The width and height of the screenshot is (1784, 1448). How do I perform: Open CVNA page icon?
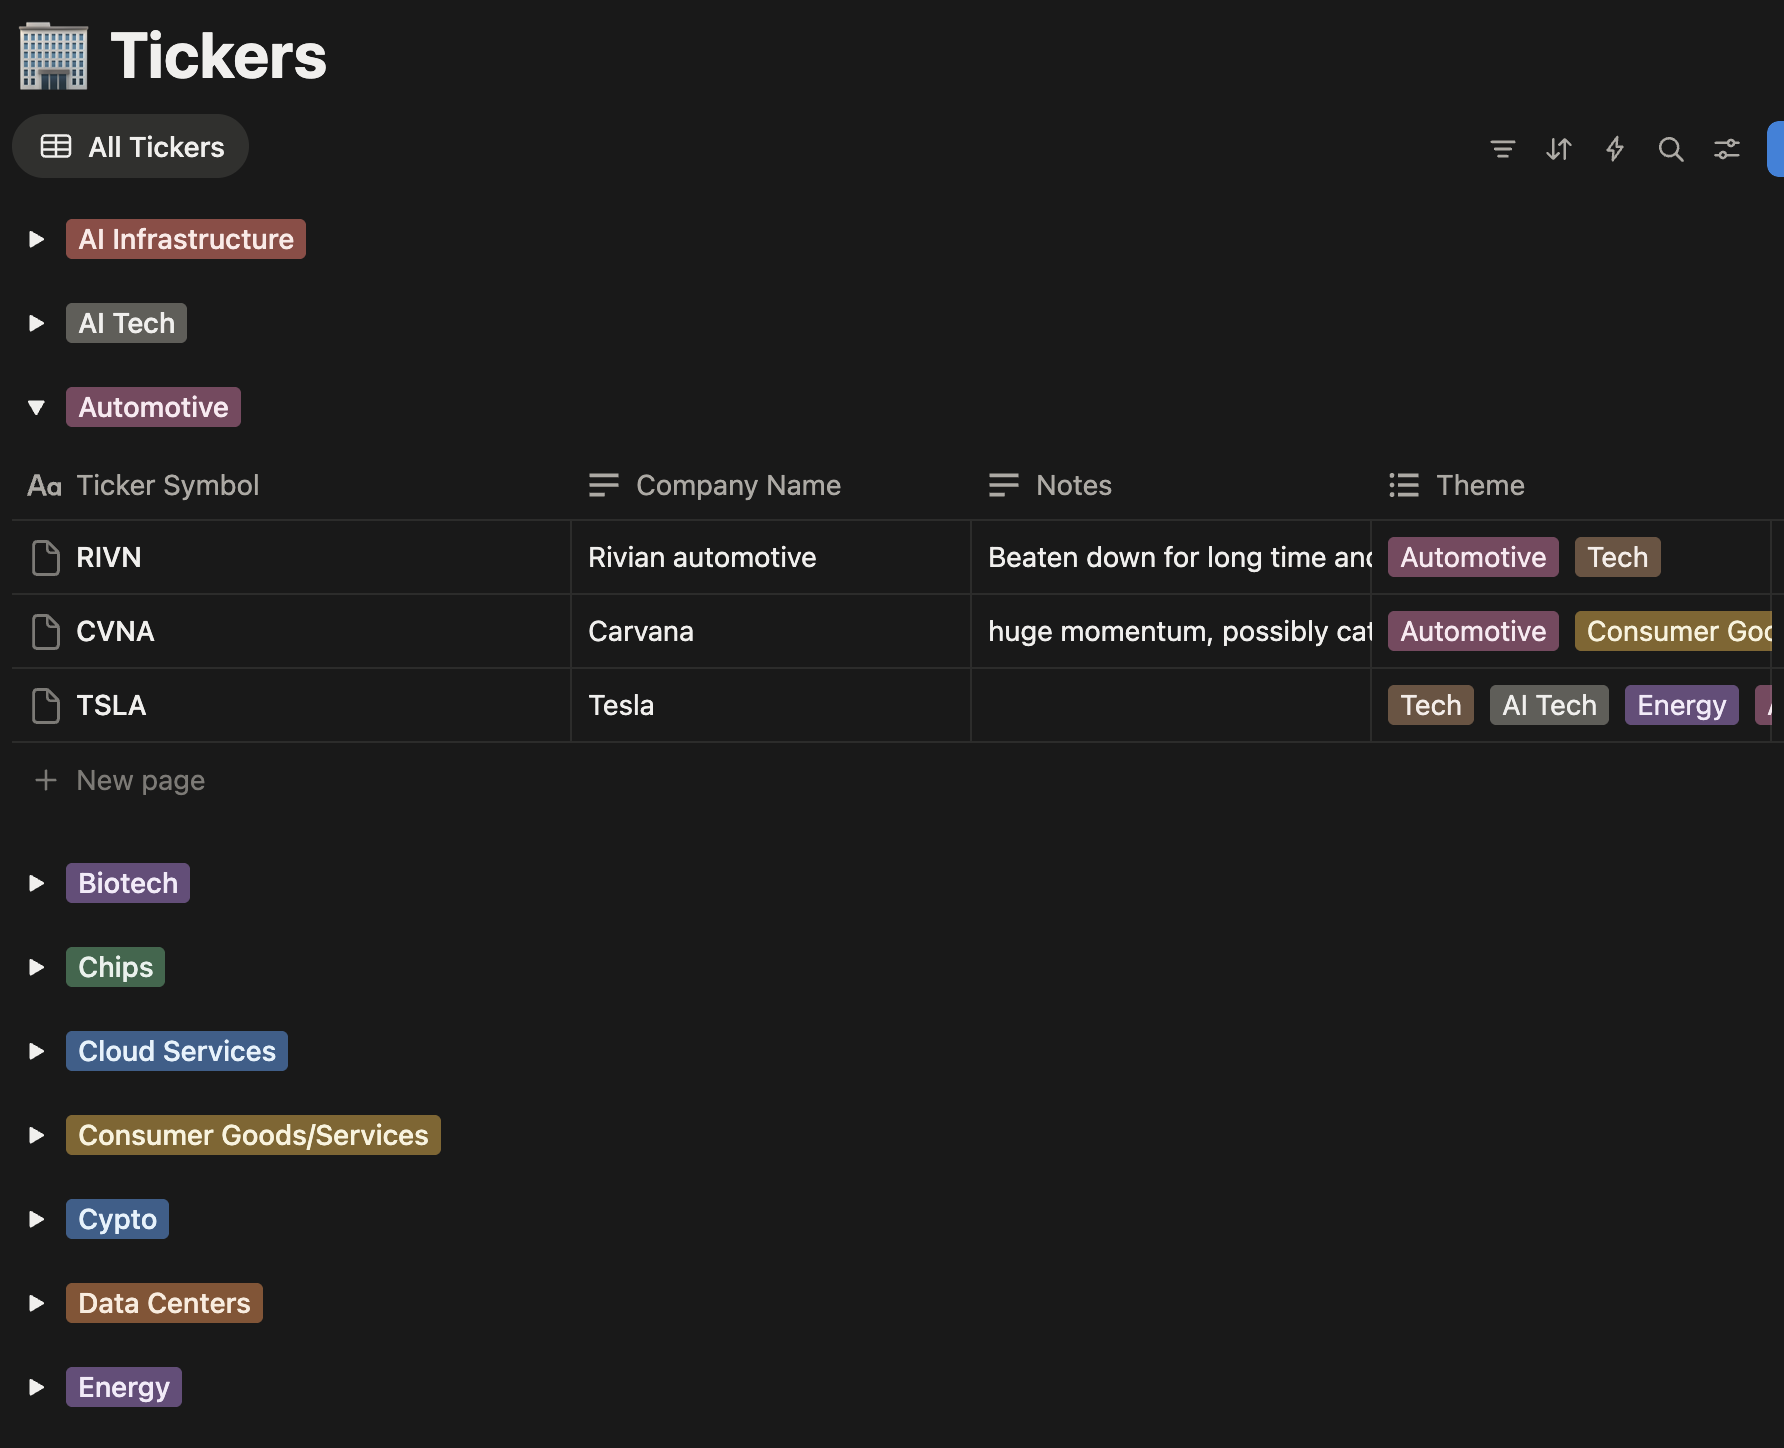46,631
